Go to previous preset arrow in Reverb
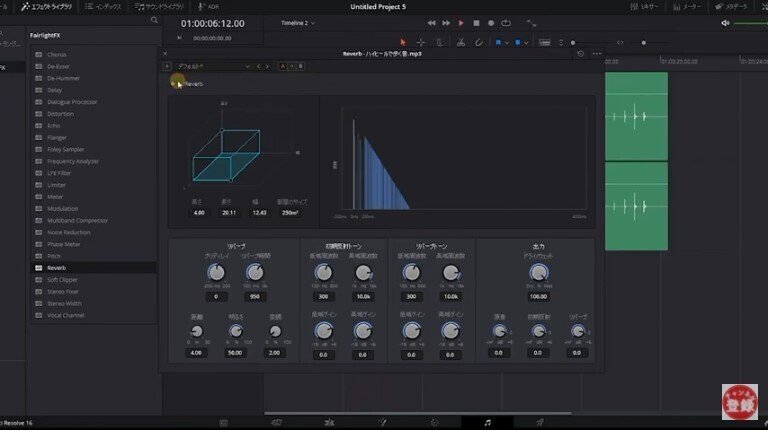Image resolution: width=768 pixels, height=431 pixels. tap(259, 66)
